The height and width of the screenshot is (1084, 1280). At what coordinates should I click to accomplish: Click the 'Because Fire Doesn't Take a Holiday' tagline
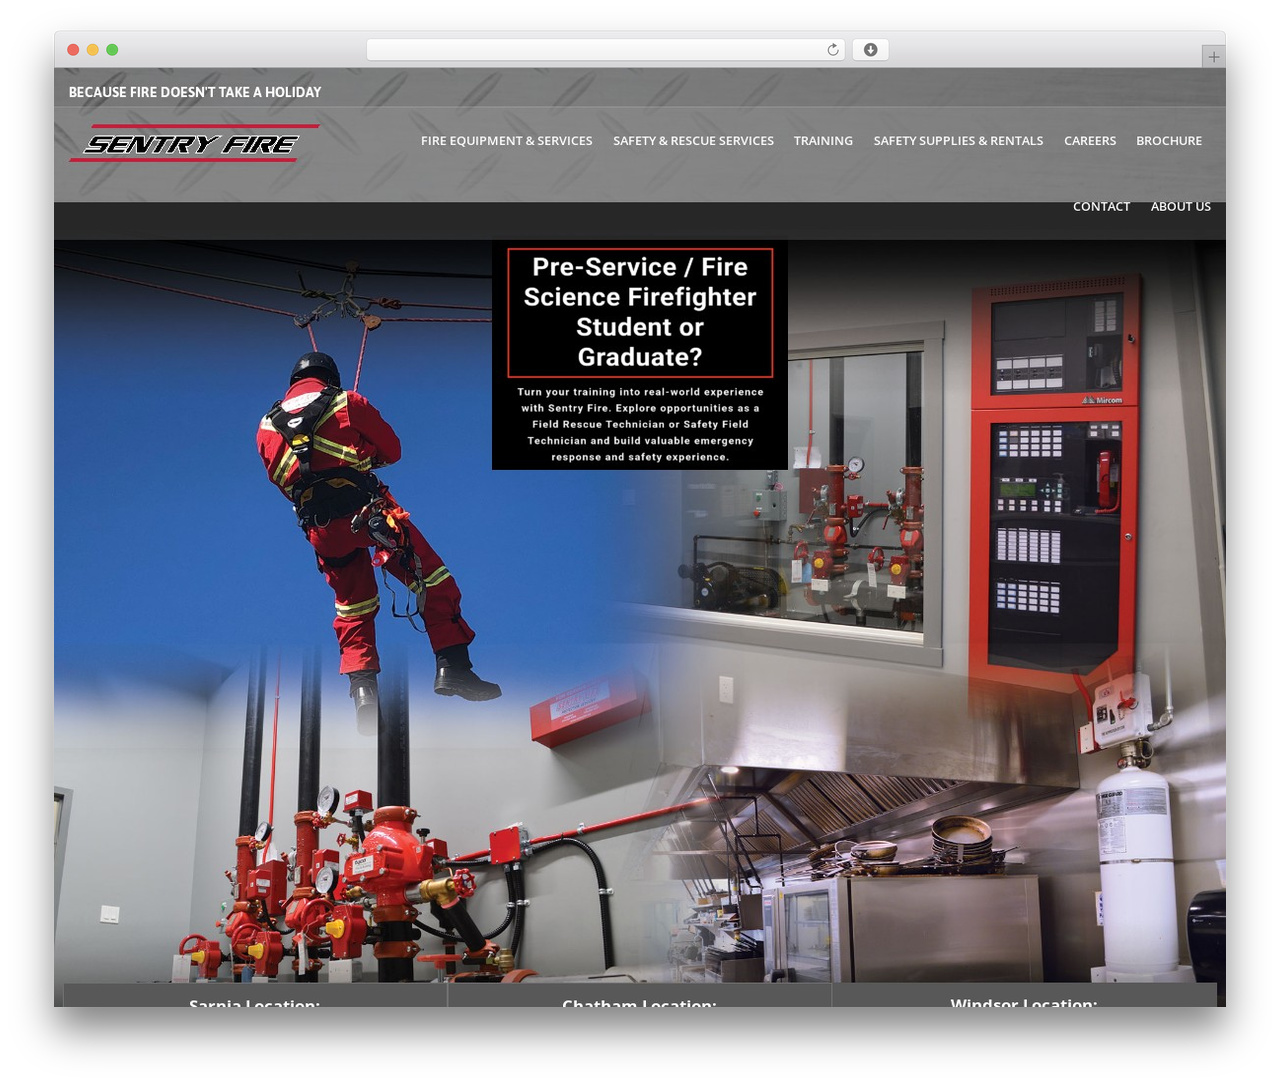click(195, 92)
